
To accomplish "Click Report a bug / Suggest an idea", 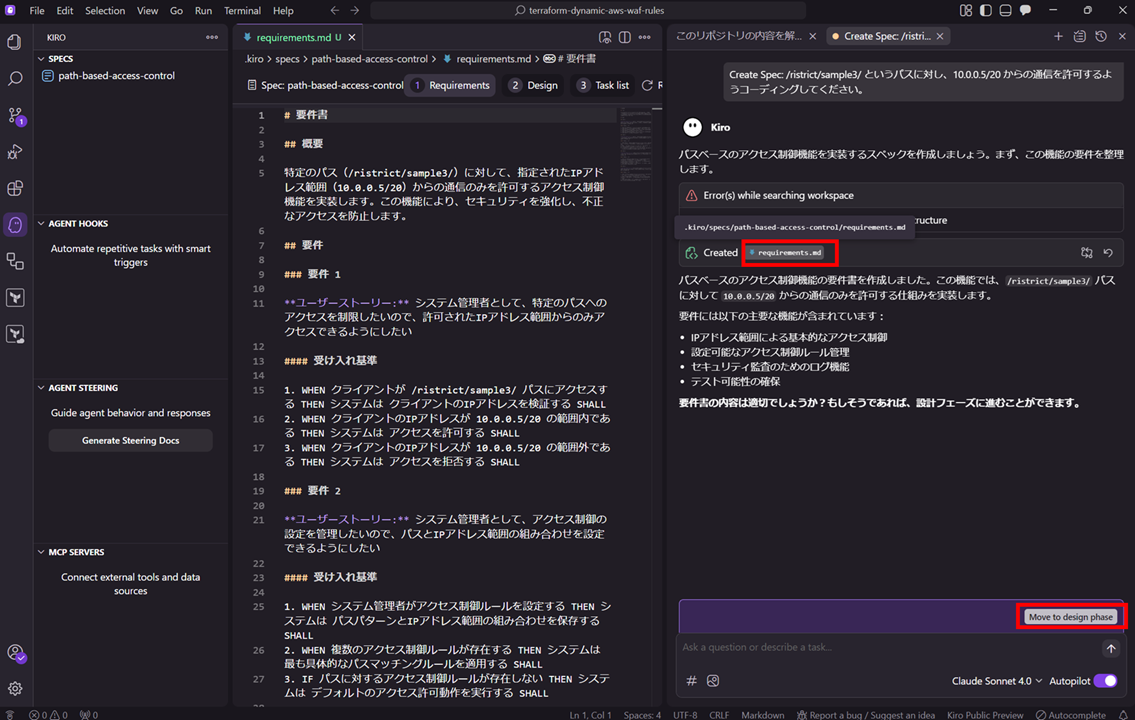I will tap(865, 715).
